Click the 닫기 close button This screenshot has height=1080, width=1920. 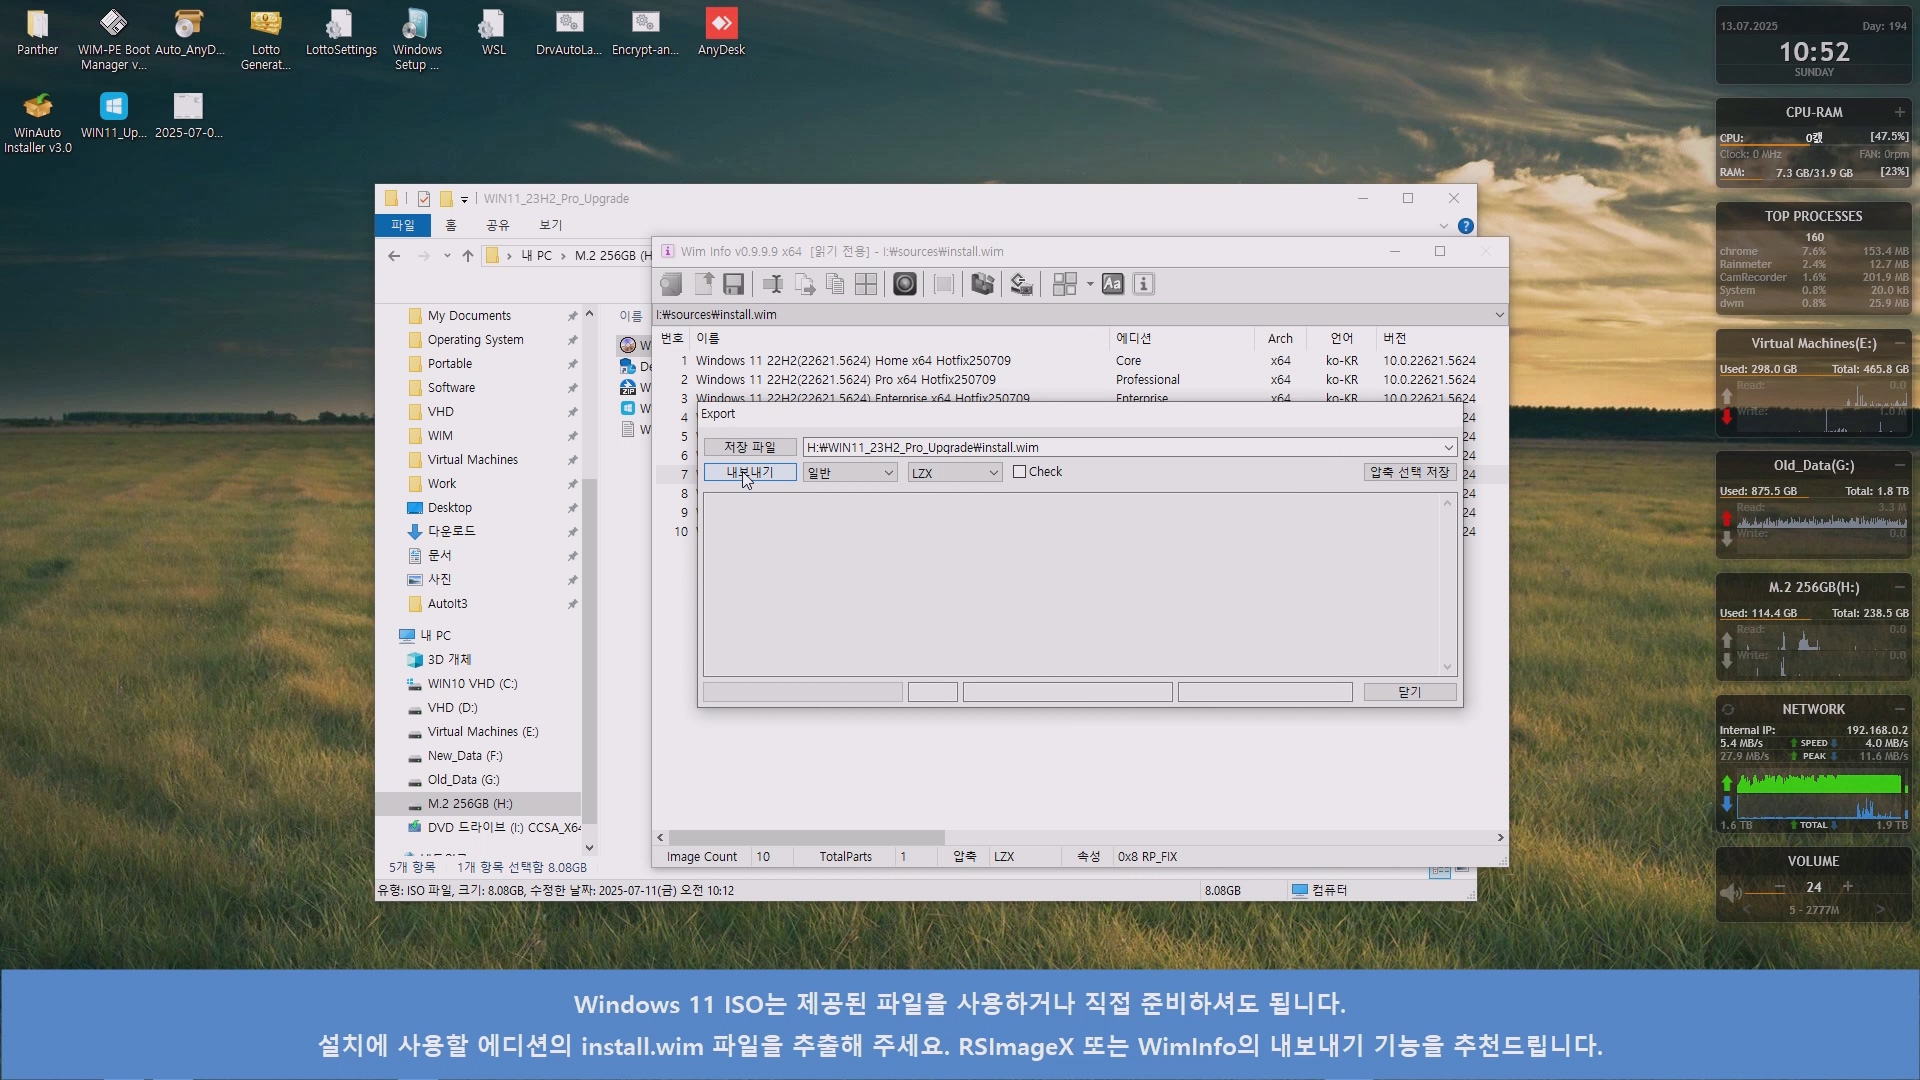tap(1409, 692)
